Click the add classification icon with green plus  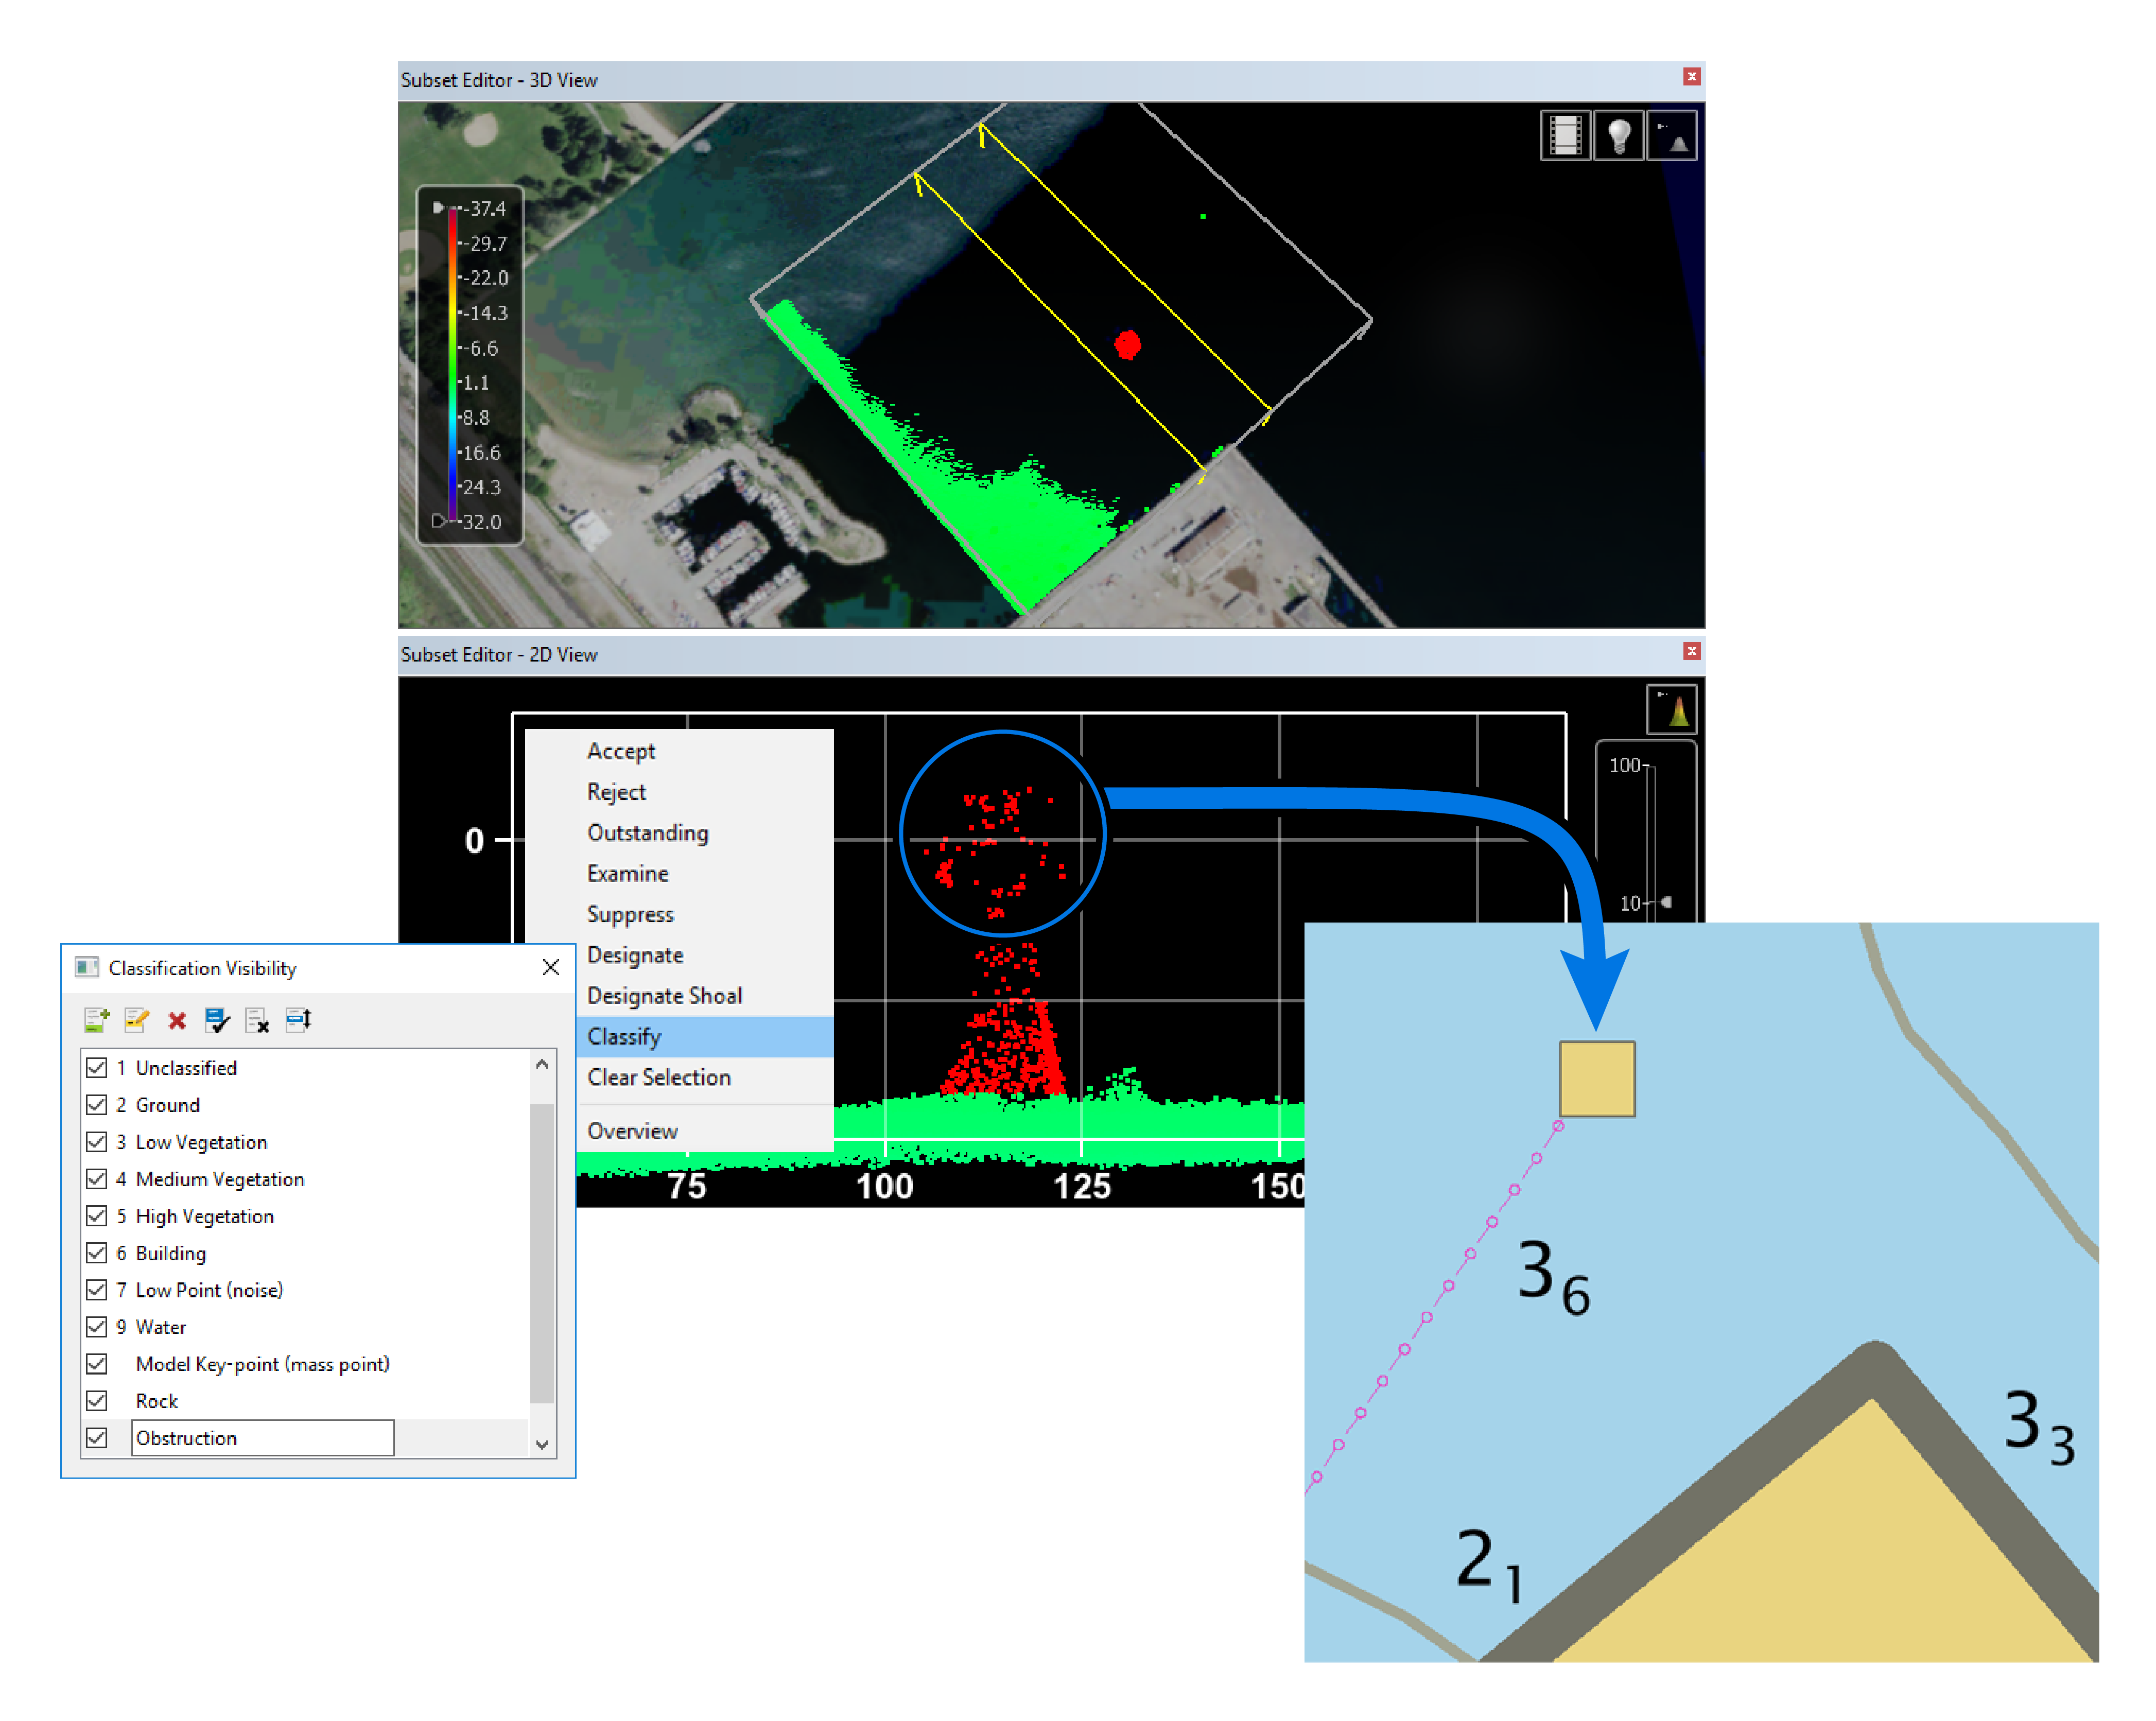coord(96,1020)
